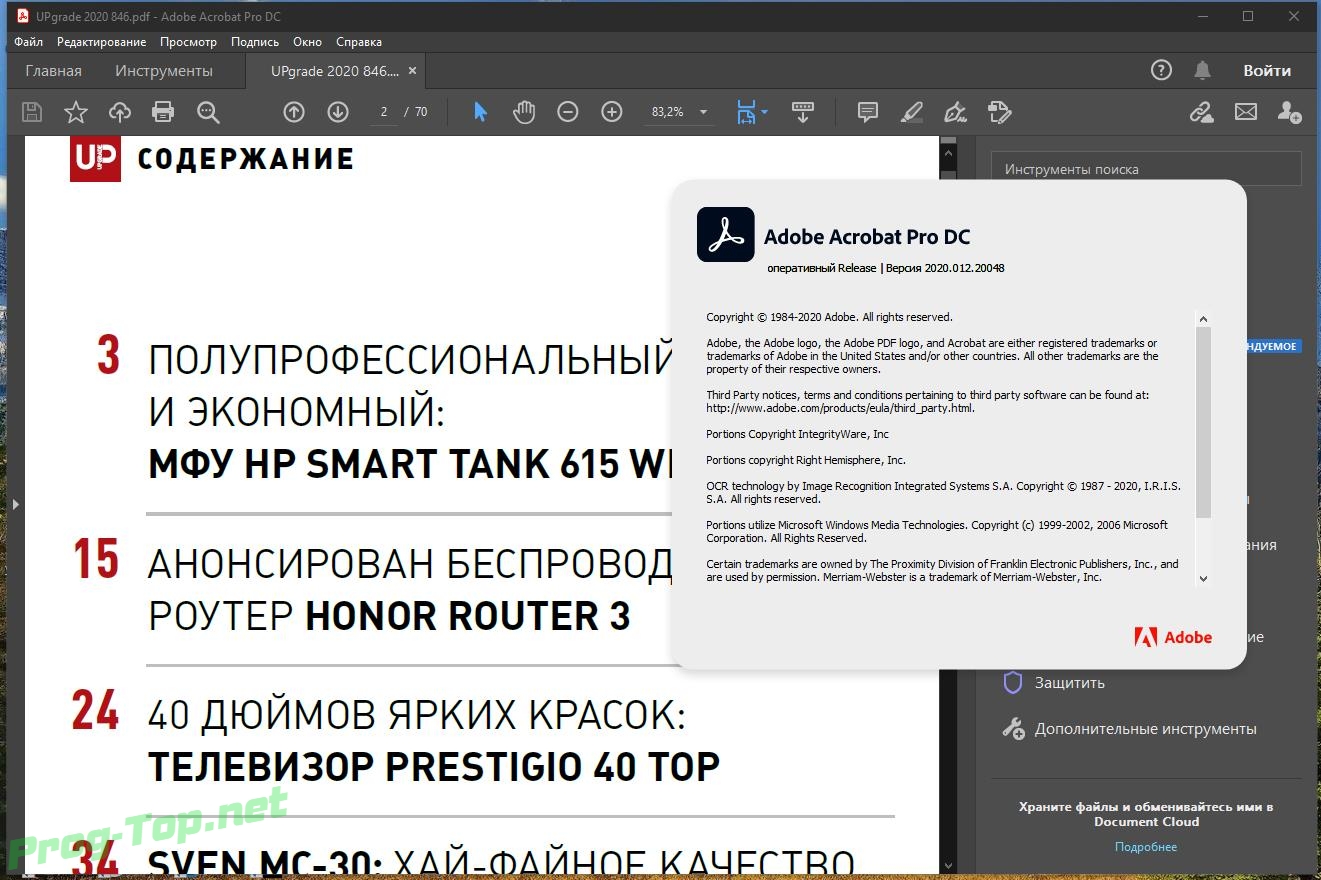Screen dimensions: 1321x880
Task: Select the Highlight text tool
Action: 912,112
